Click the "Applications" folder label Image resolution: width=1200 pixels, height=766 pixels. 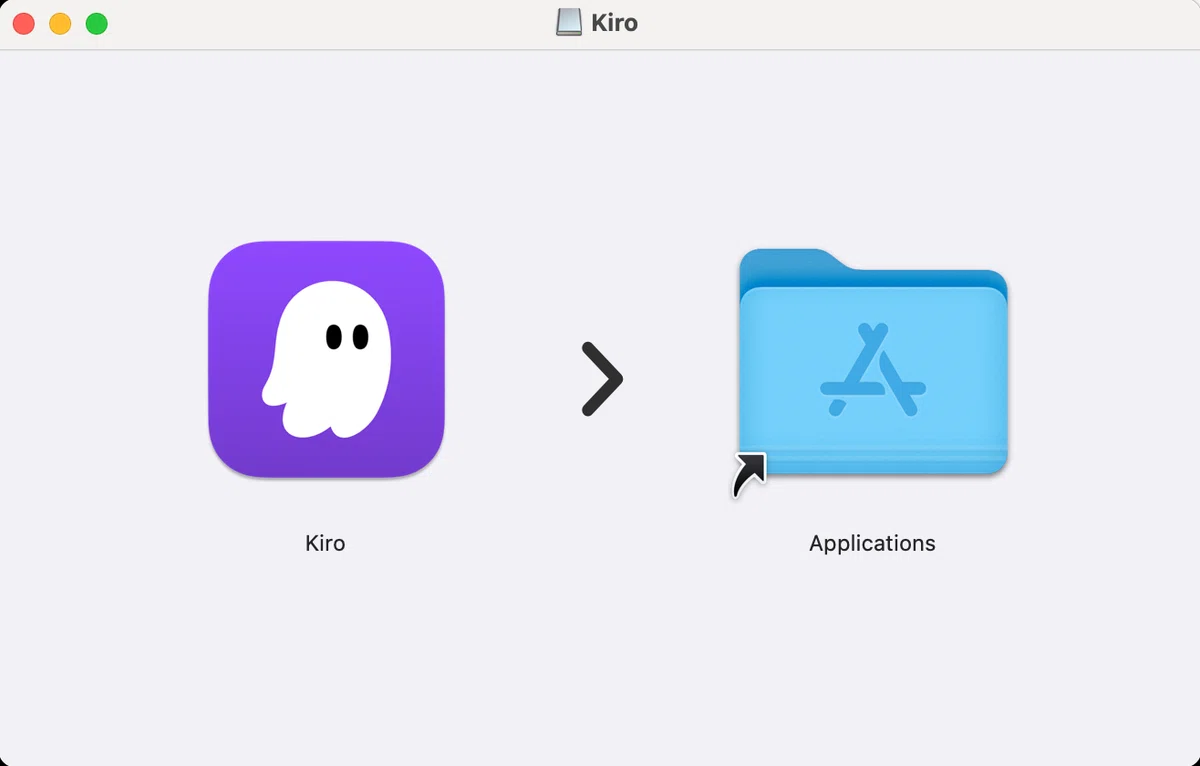tap(872, 544)
